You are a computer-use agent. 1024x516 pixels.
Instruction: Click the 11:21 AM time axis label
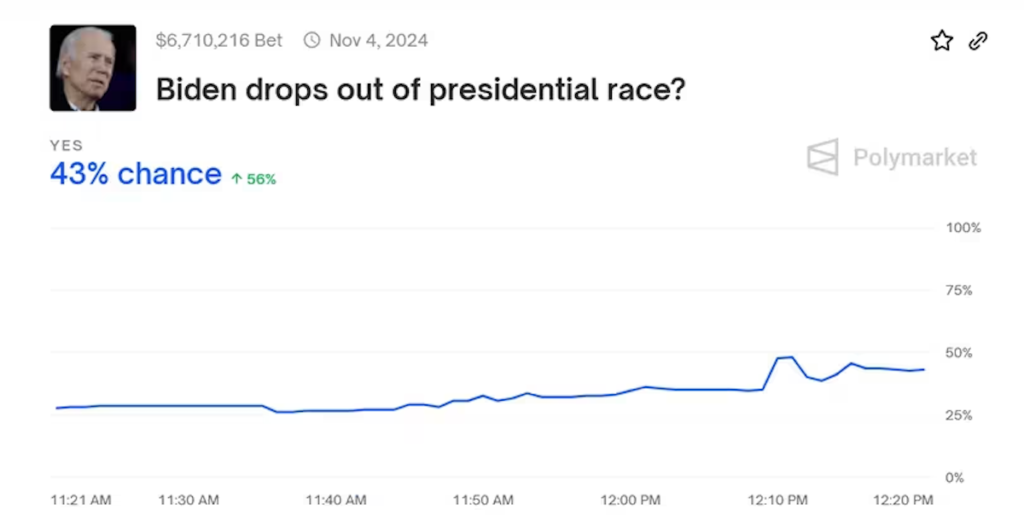click(x=81, y=499)
